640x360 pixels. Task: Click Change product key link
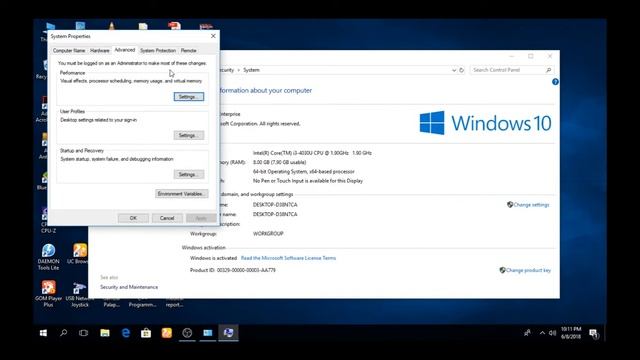click(528, 270)
